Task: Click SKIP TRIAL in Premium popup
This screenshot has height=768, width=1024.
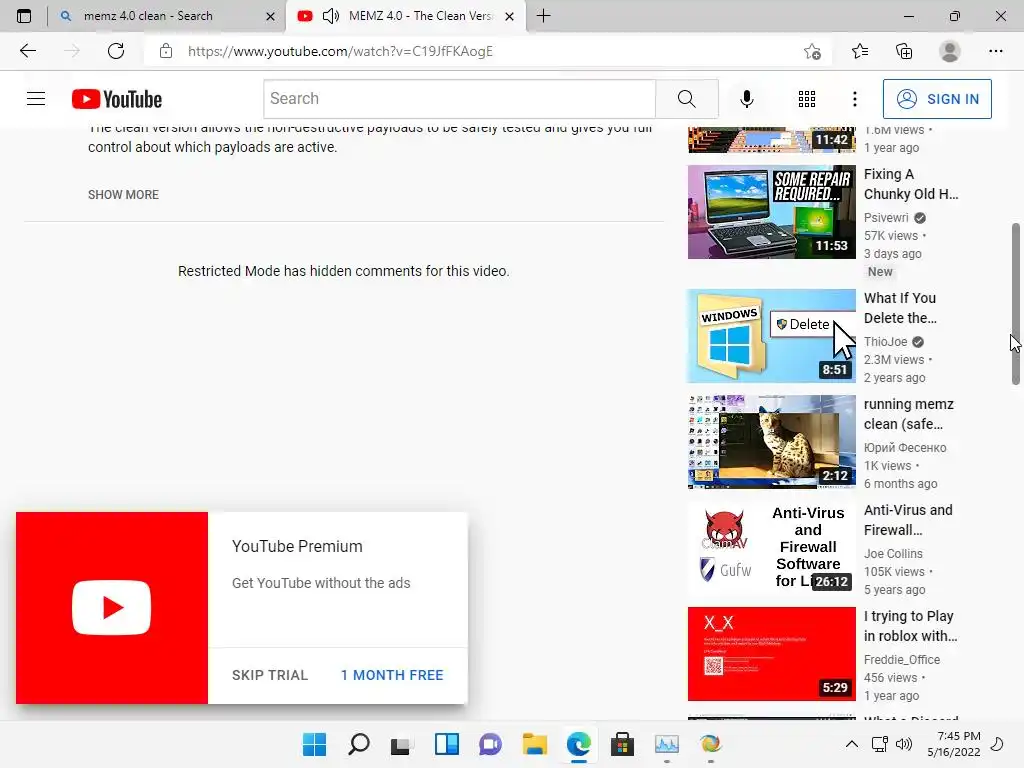Action: click(x=270, y=675)
